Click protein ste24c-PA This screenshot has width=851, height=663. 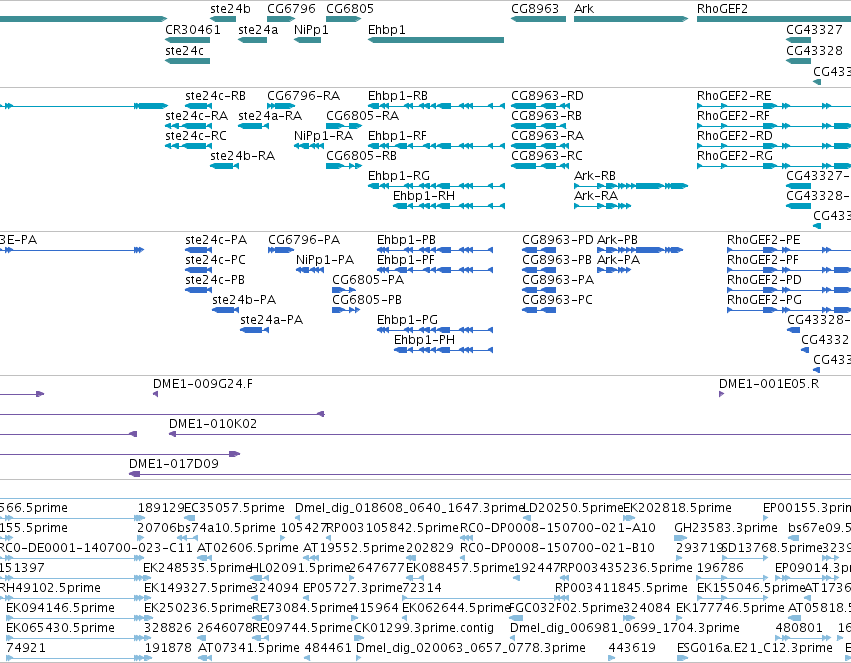199,250
